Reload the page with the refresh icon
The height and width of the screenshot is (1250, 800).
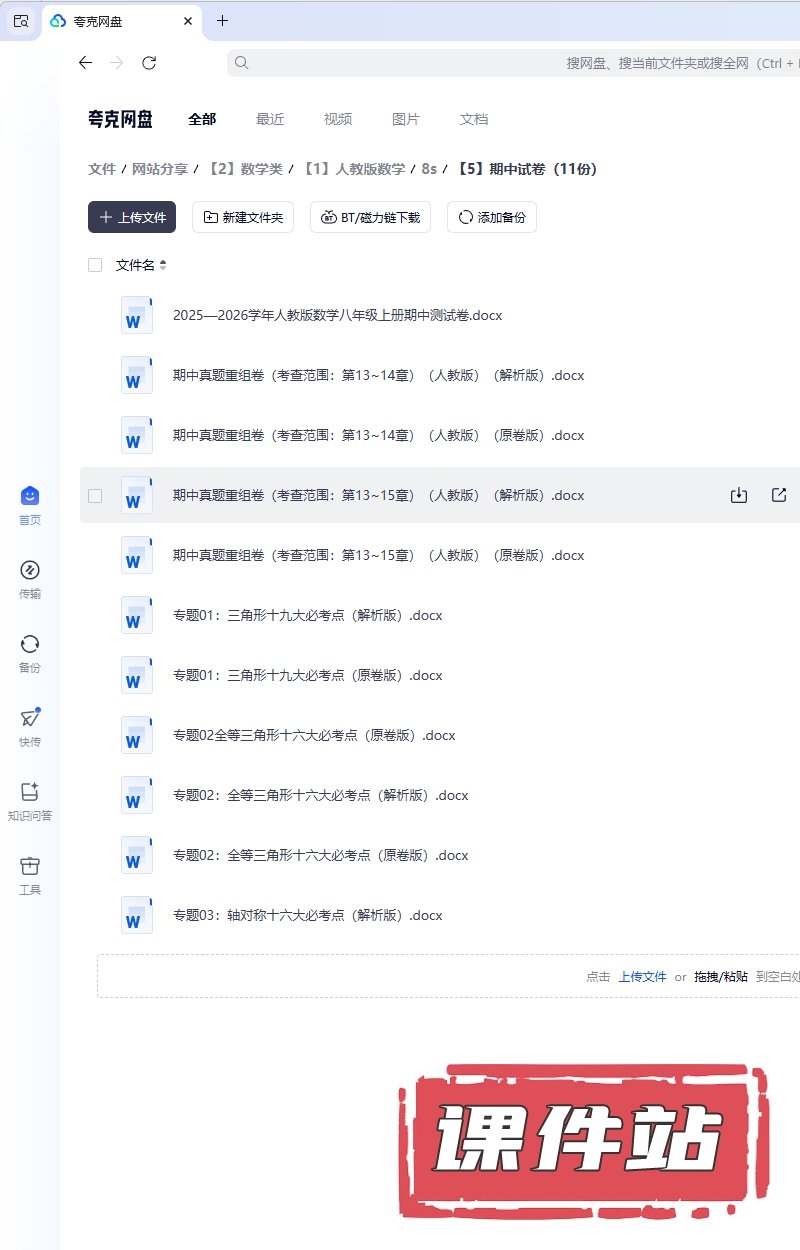click(149, 63)
